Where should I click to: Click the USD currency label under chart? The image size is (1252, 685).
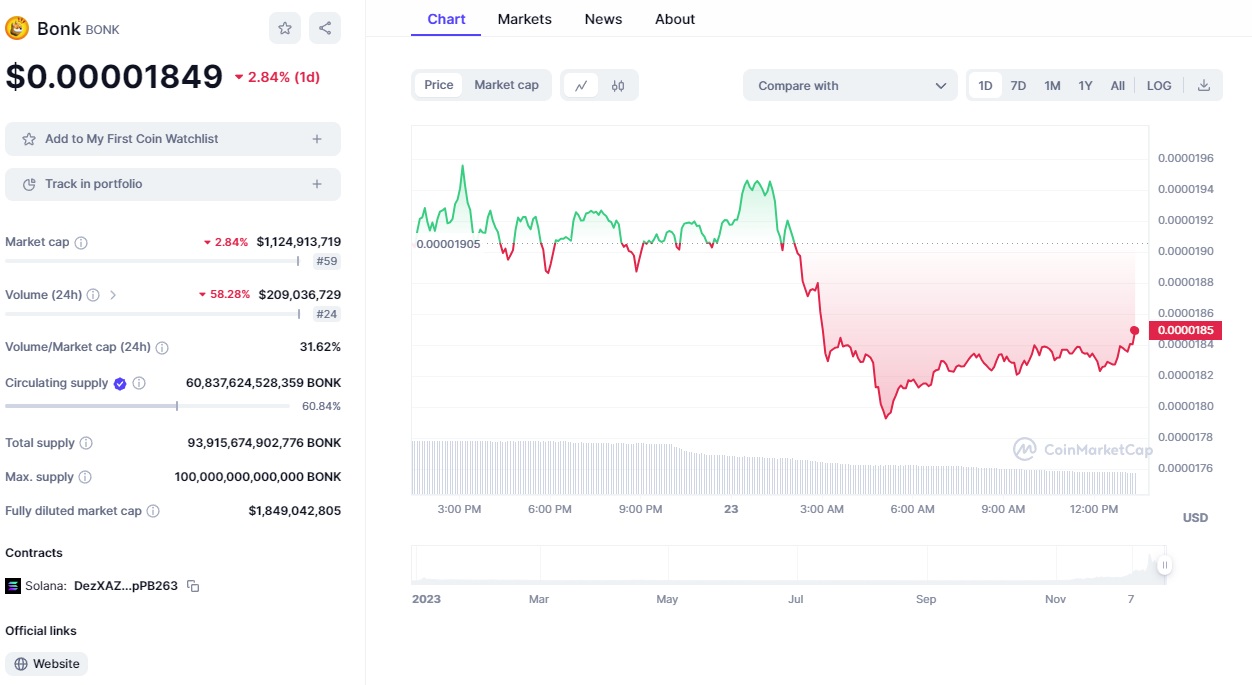coord(1195,518)
